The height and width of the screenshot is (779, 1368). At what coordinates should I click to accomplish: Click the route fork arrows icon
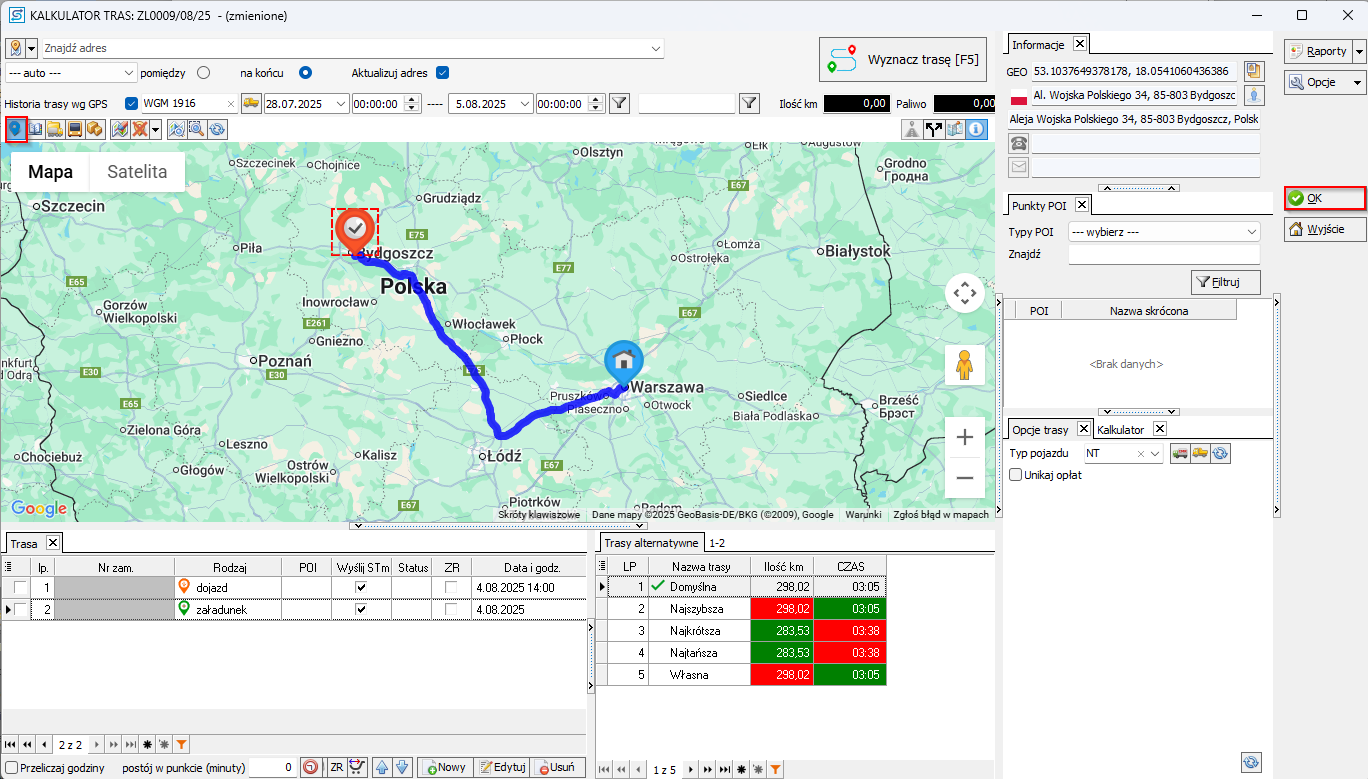pyautogui.click(x=933, y=129)
